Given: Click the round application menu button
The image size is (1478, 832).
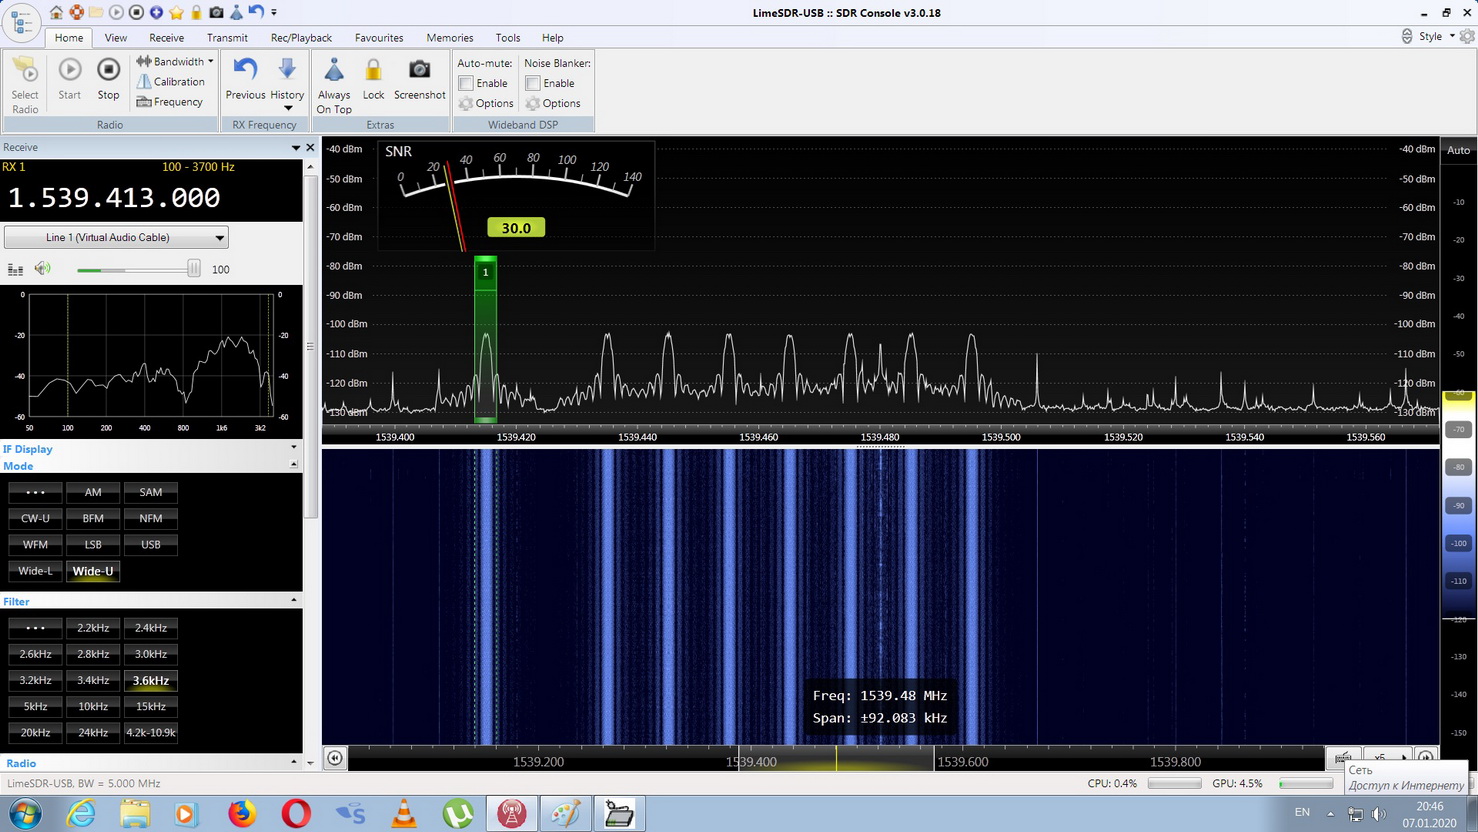Looking at the screenshot, I should click(x=21, y=21).
